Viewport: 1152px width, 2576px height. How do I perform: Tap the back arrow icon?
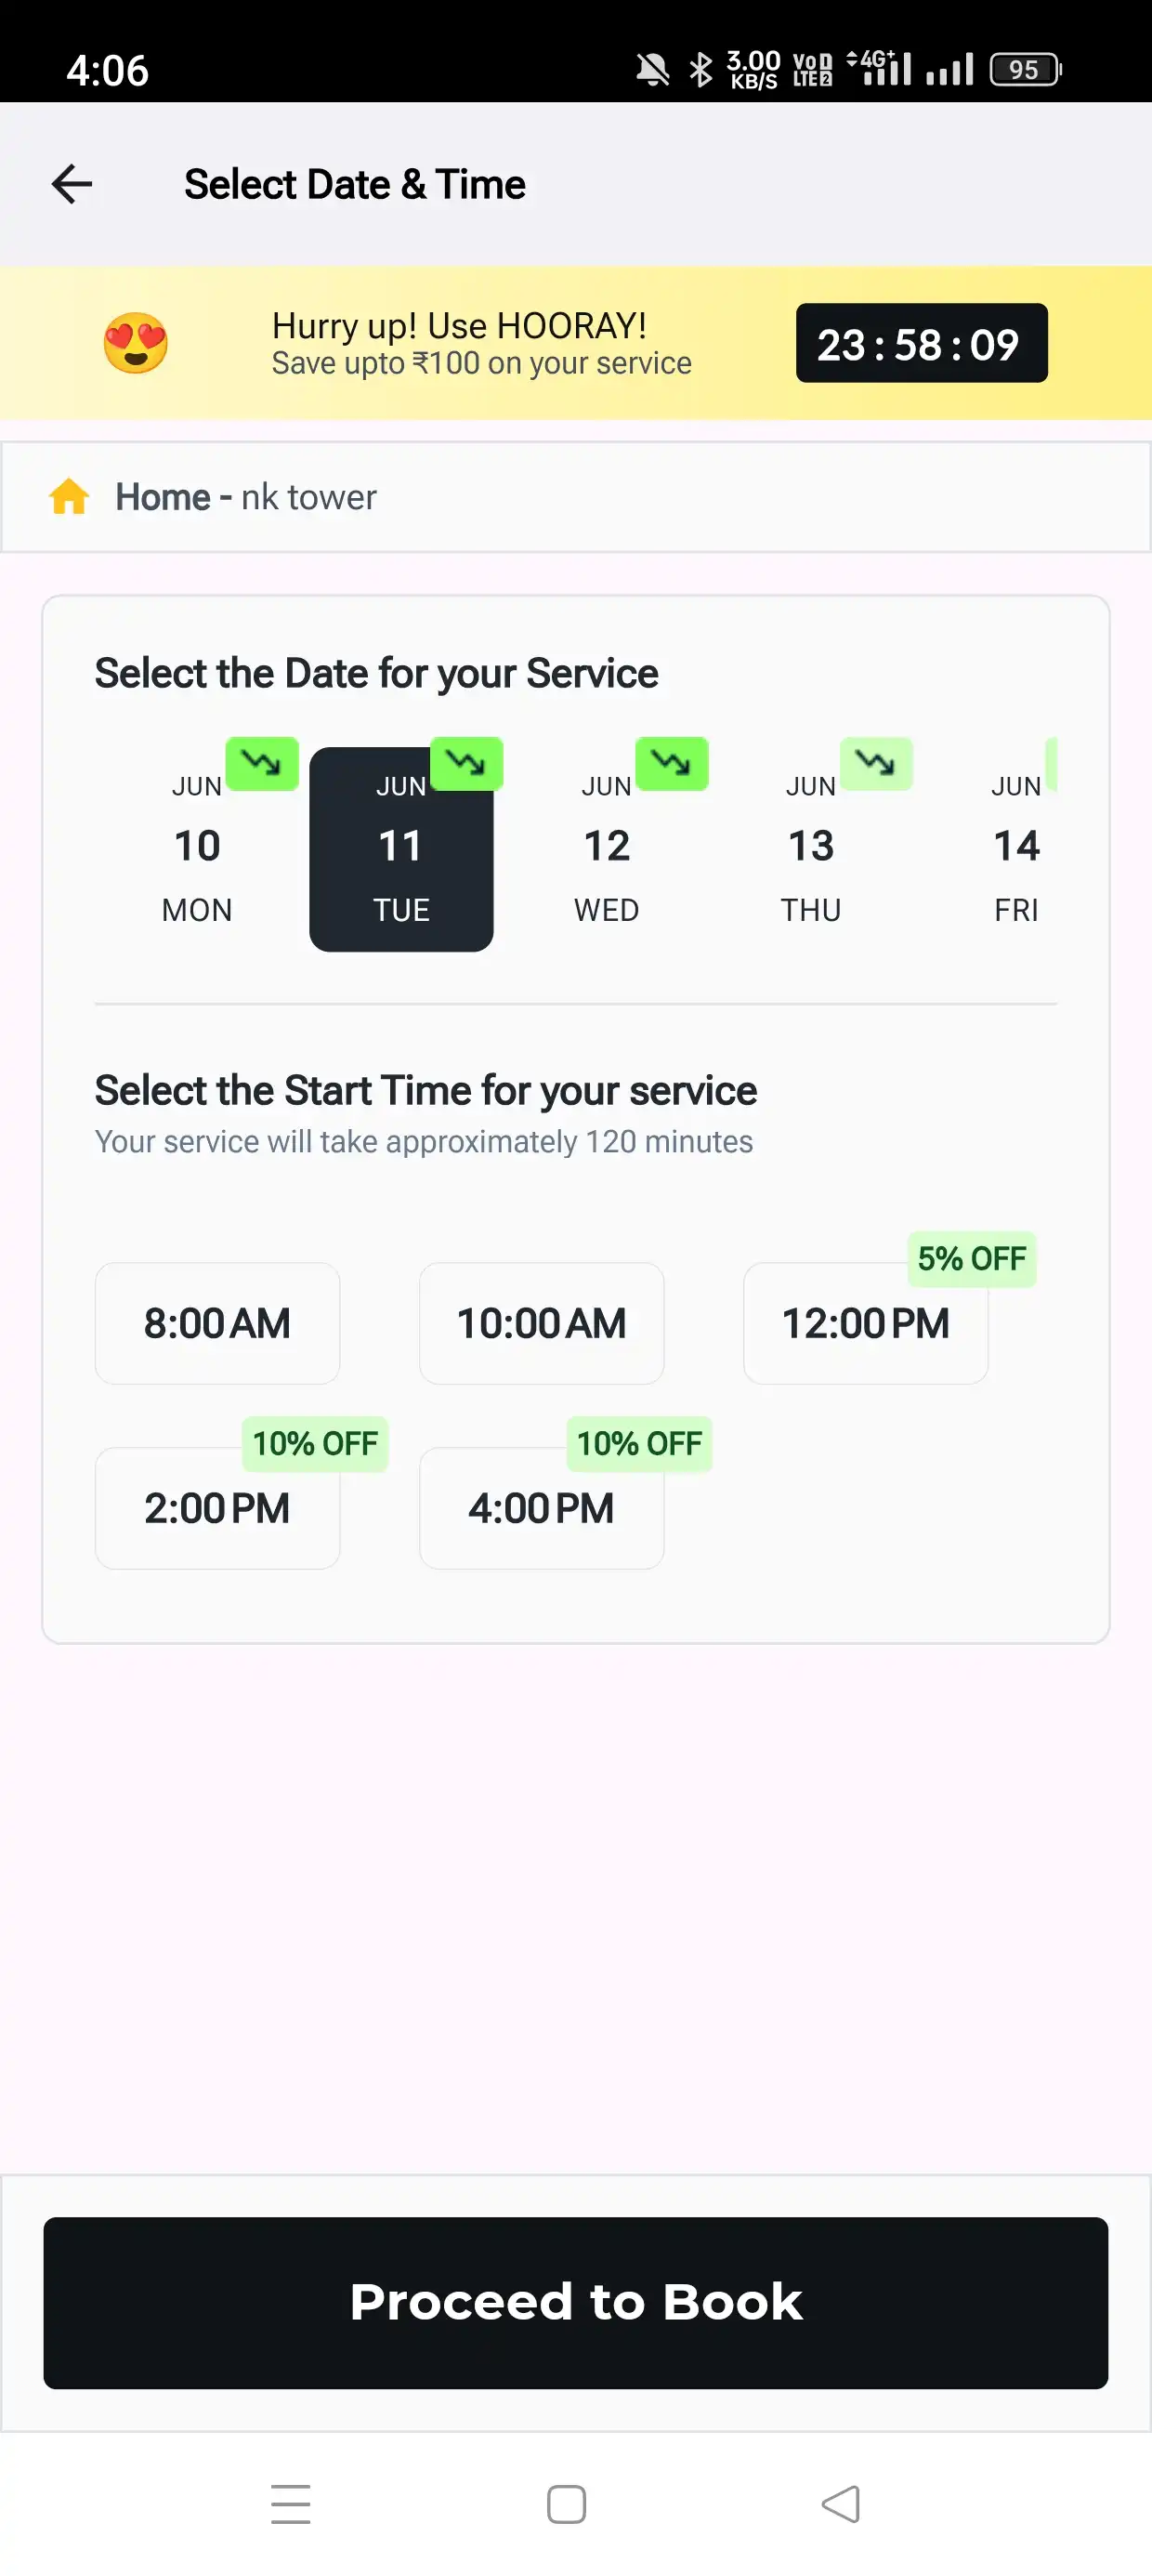[72, 184]
